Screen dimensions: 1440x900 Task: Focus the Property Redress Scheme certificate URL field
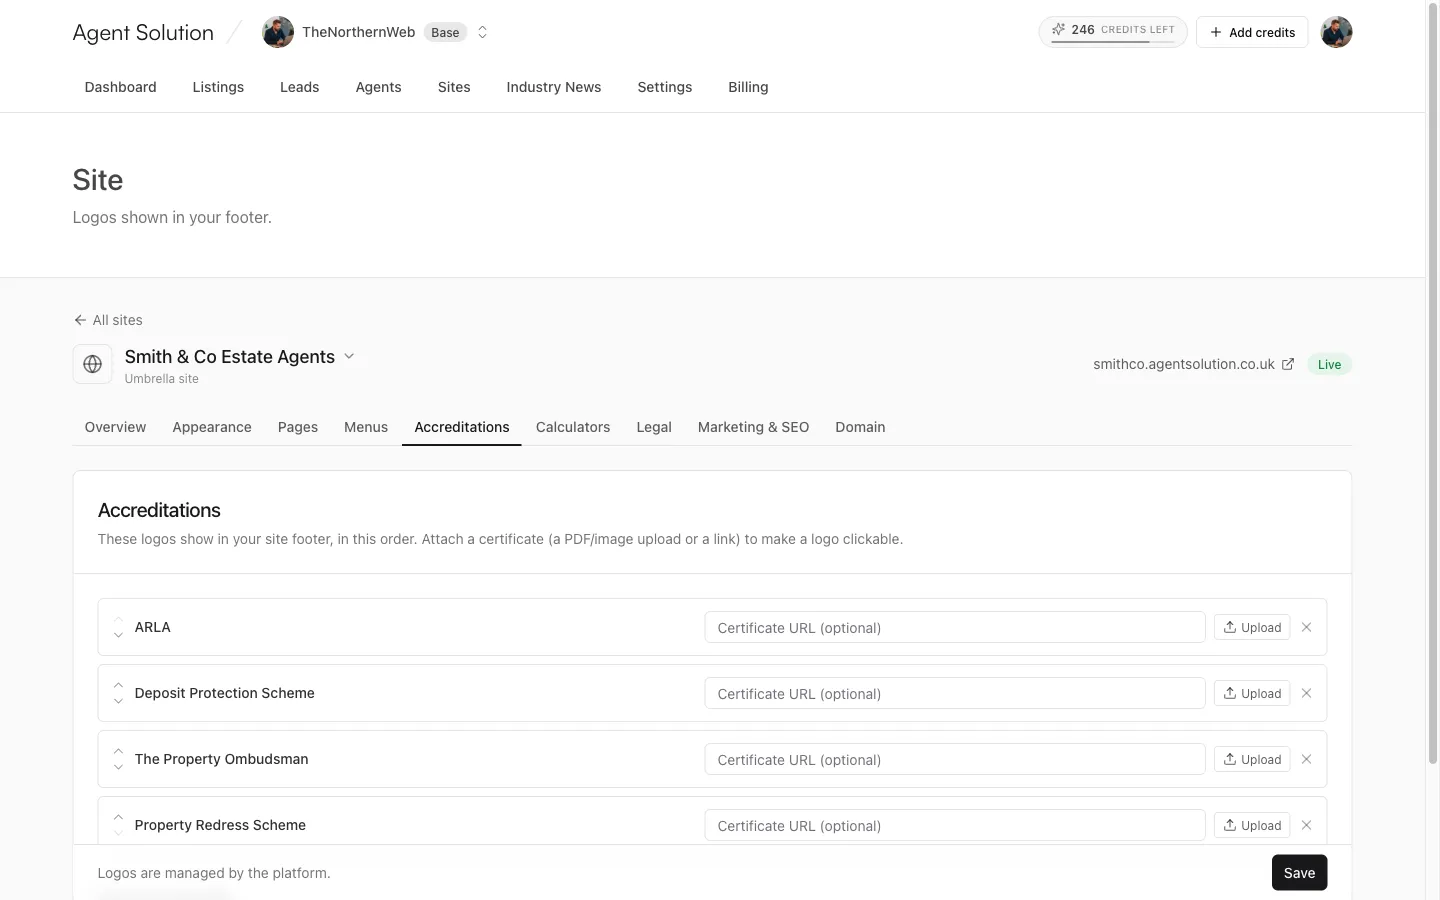coord(955,825)
